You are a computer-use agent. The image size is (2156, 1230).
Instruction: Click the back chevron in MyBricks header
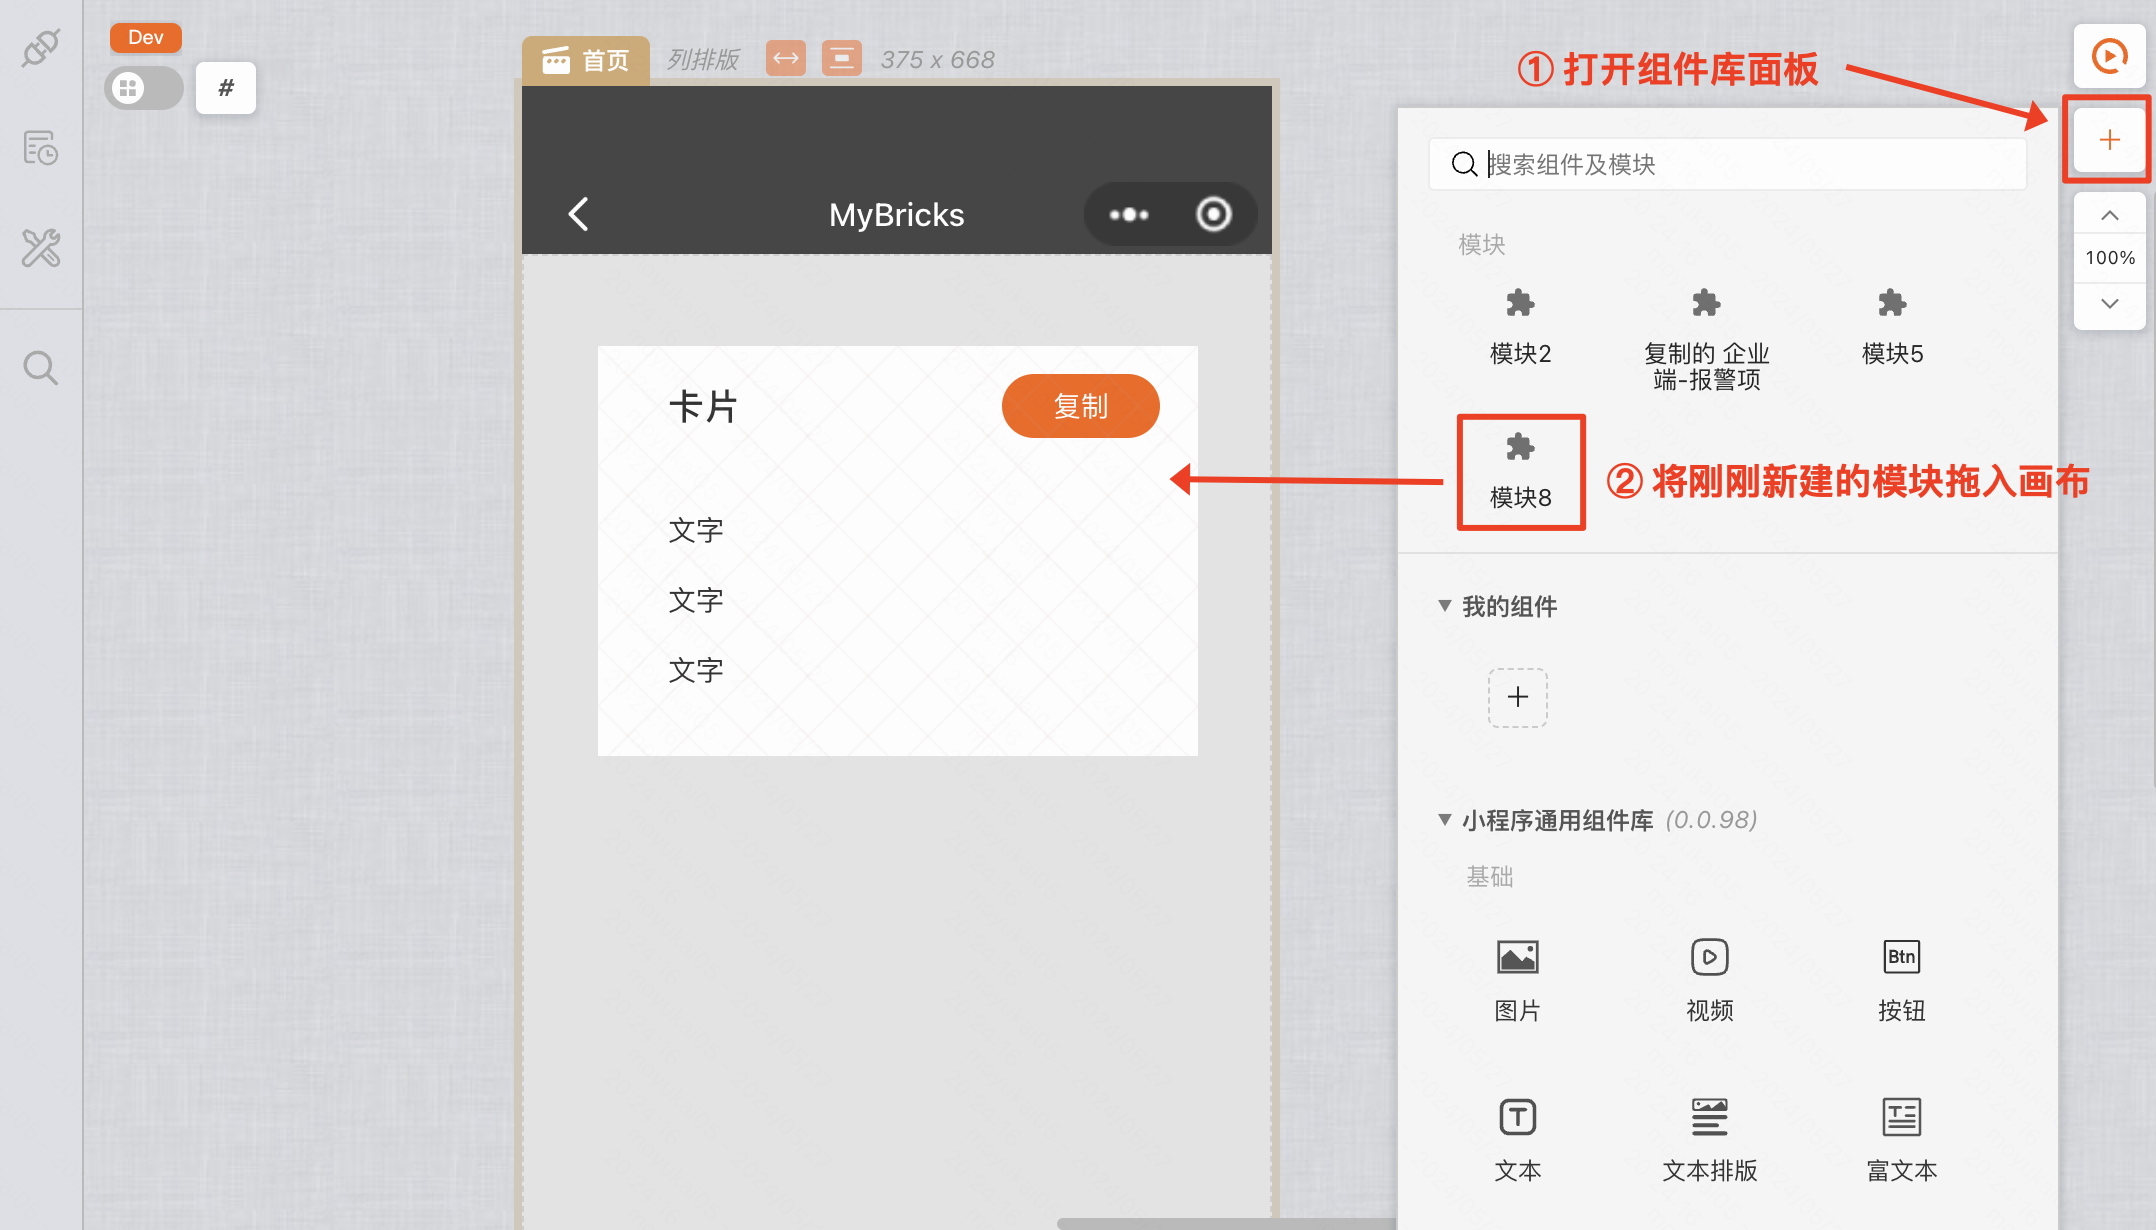pyautogui.click(x=578, y=214)
